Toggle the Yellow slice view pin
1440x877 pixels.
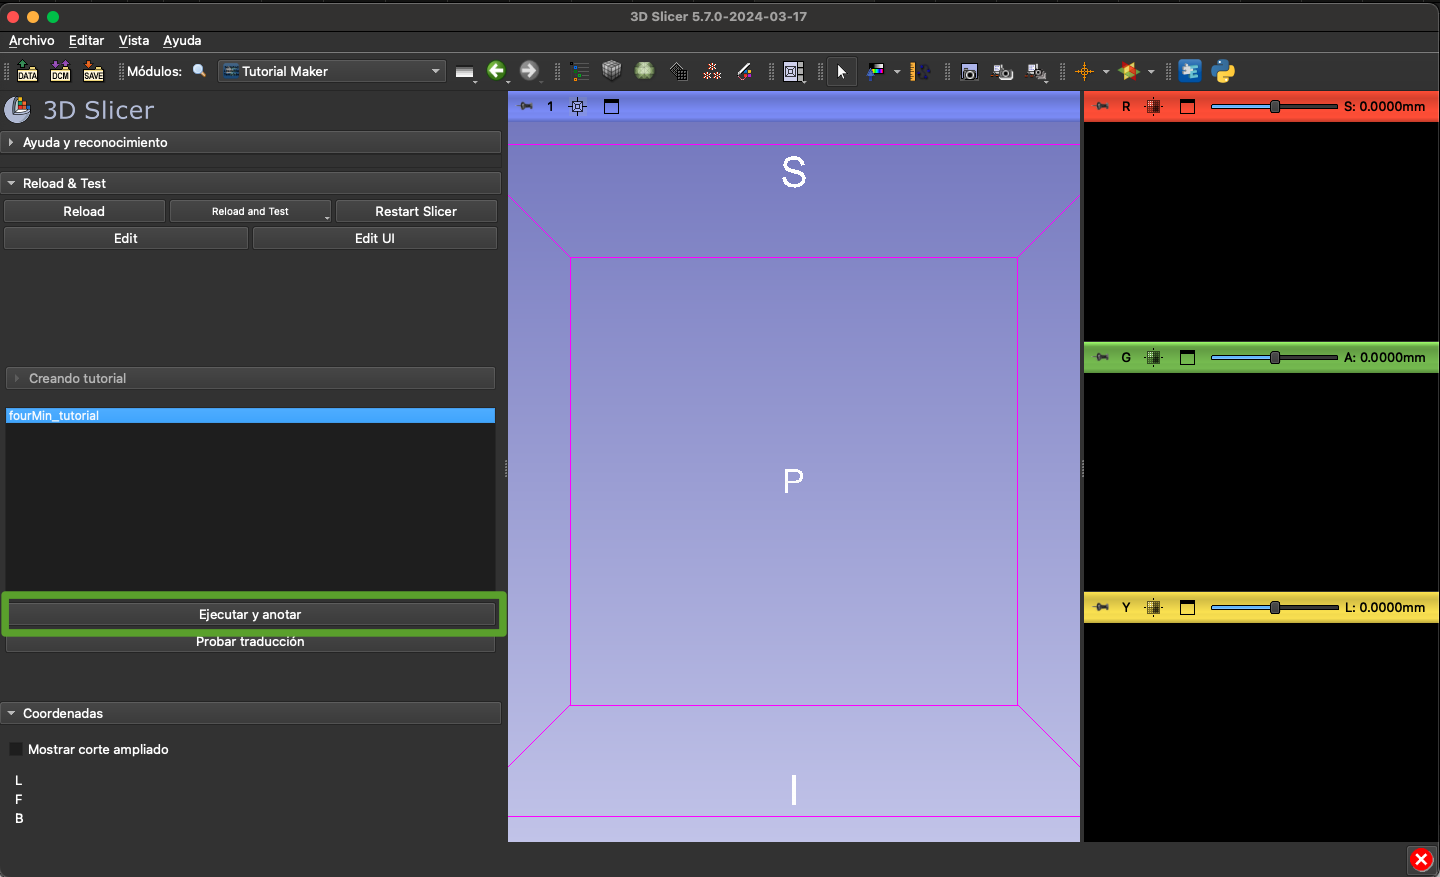[1102, 607]
